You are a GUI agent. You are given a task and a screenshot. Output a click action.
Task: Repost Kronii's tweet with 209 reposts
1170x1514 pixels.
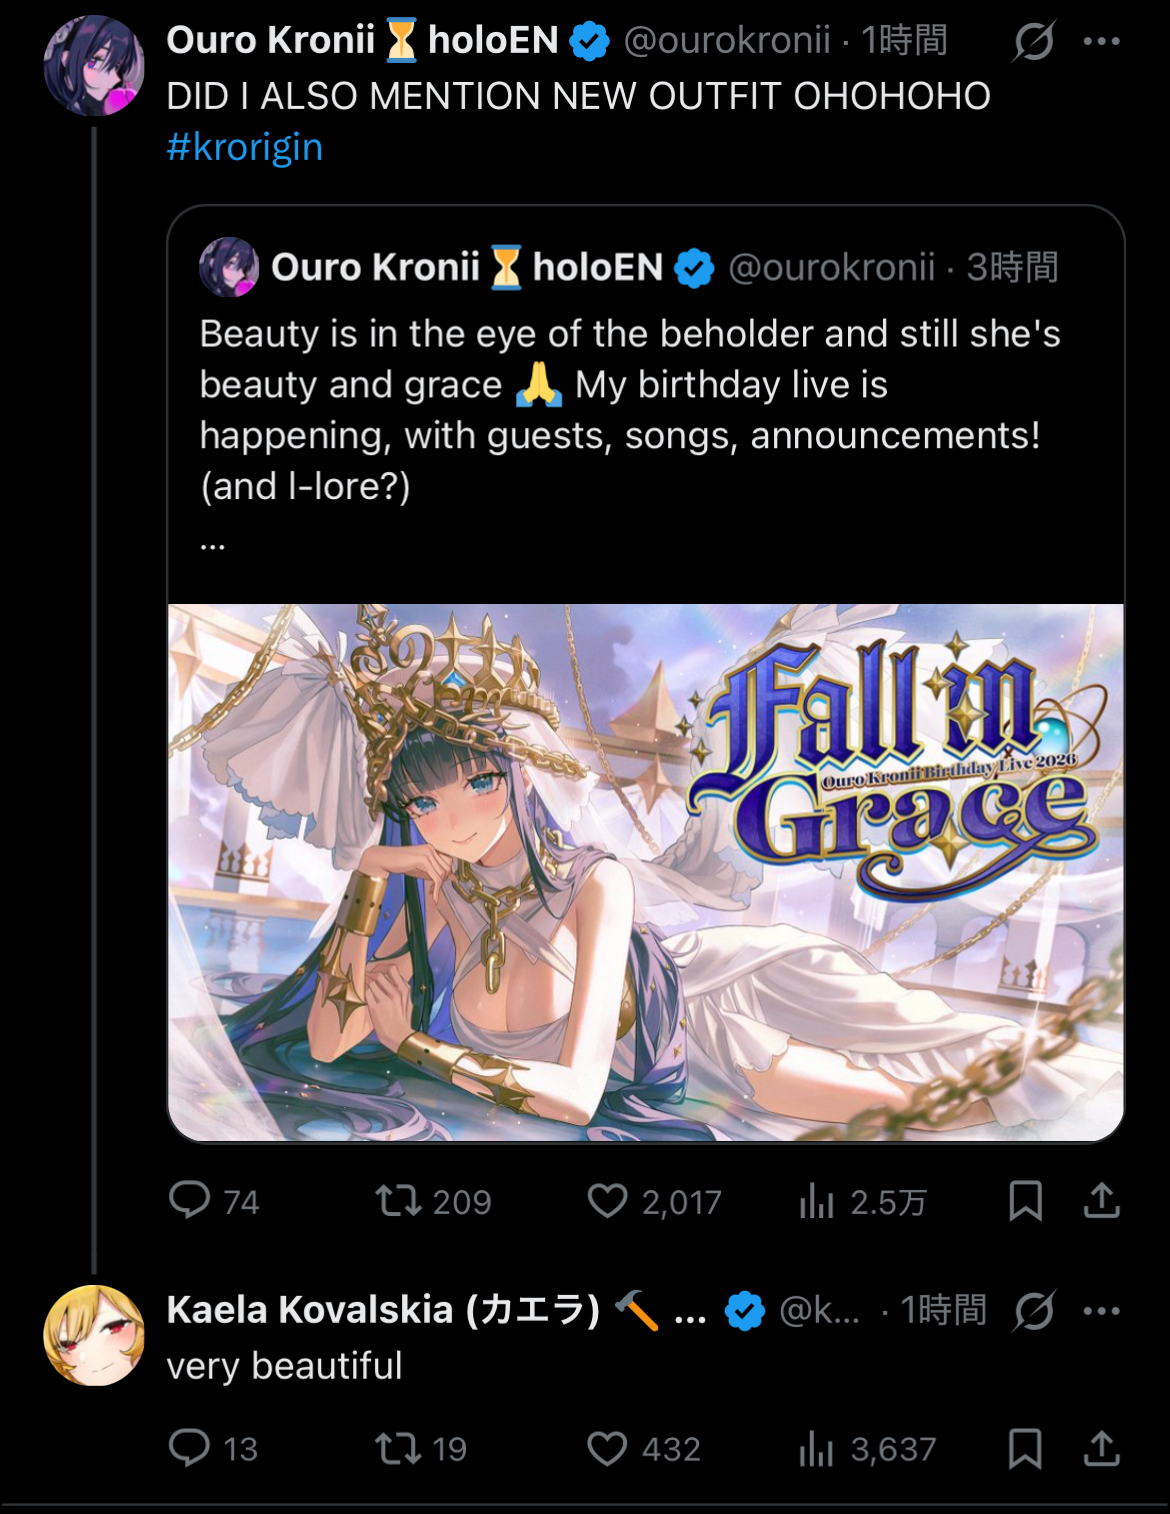[x=398, y=1200]
